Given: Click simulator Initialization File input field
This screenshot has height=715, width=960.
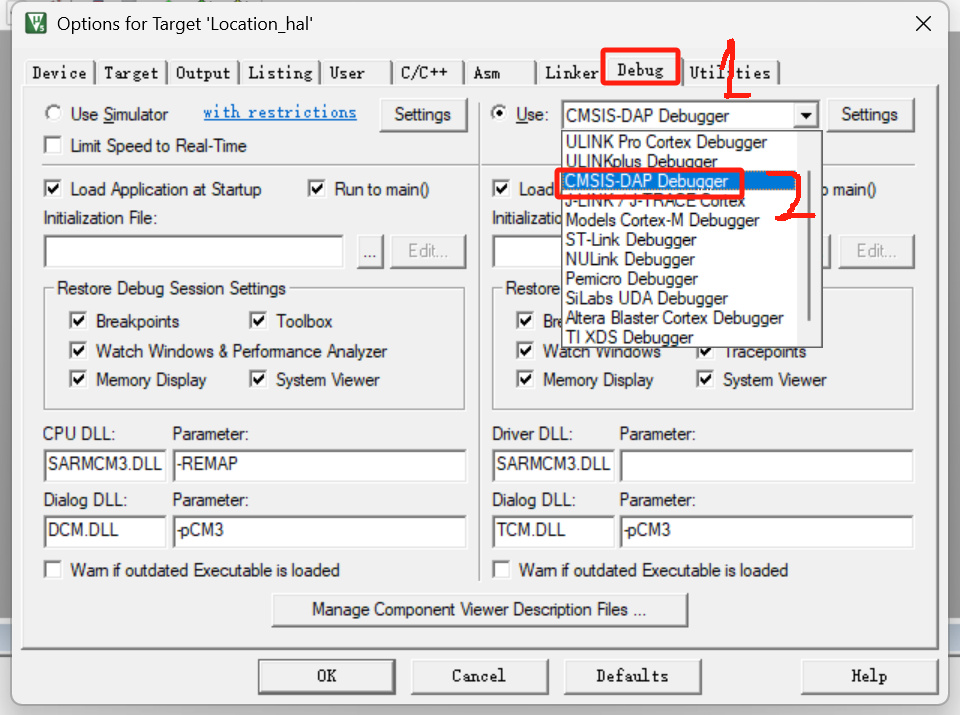Looking at the screenshot, I should (193, 251).
